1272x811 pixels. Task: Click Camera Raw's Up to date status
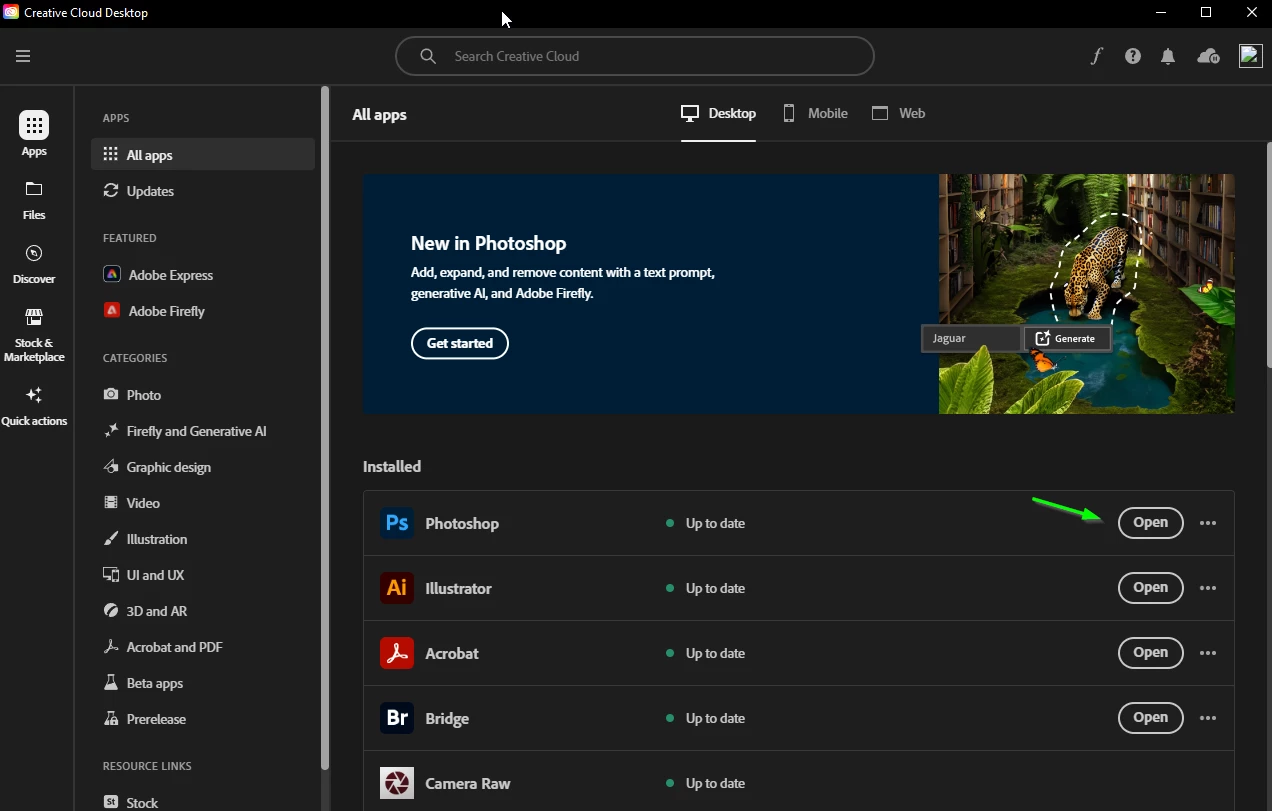[x=705, y=783]
